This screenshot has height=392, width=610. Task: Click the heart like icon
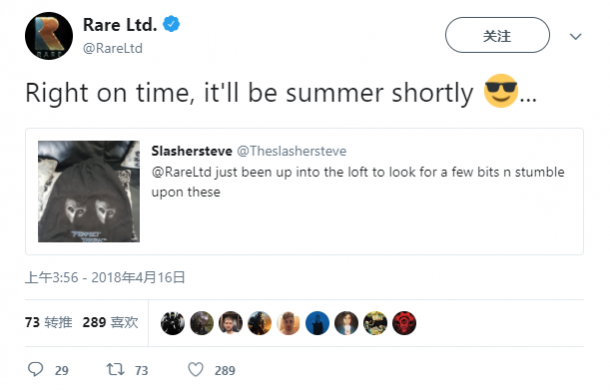pos(196,369)
